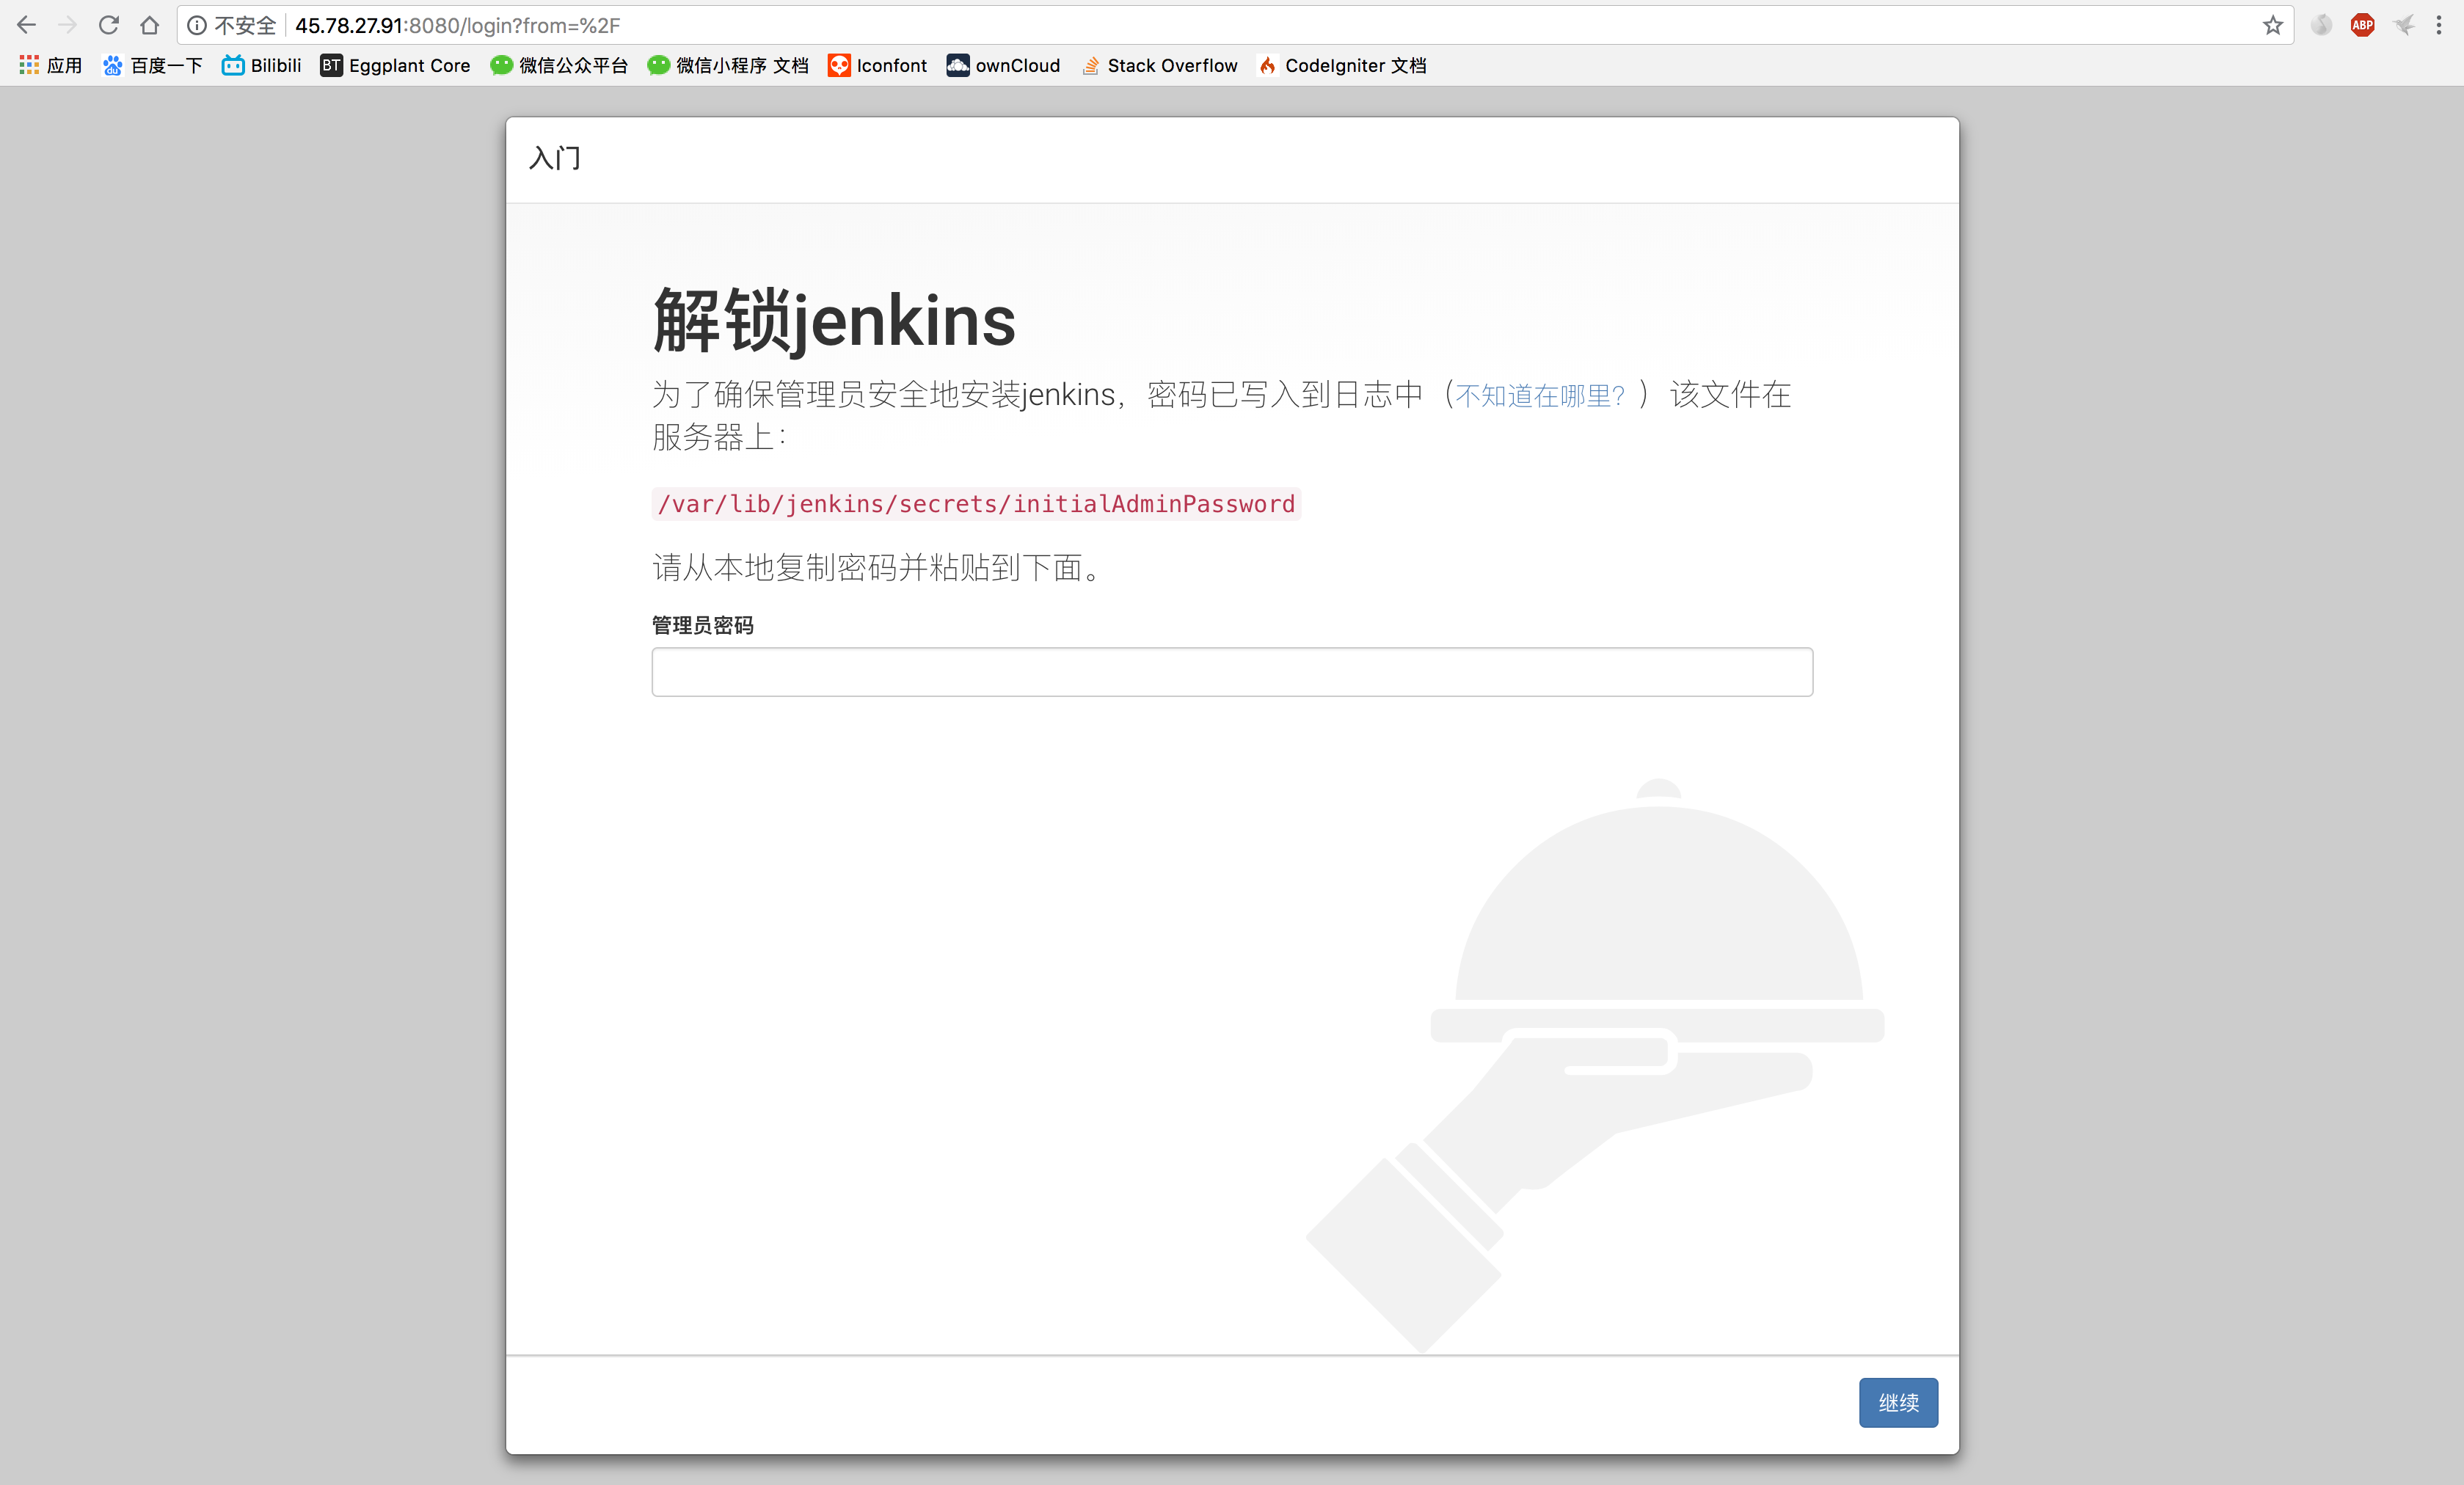
Task: Click the bird-shaped extension icon
Action: tap(2403, 25)
